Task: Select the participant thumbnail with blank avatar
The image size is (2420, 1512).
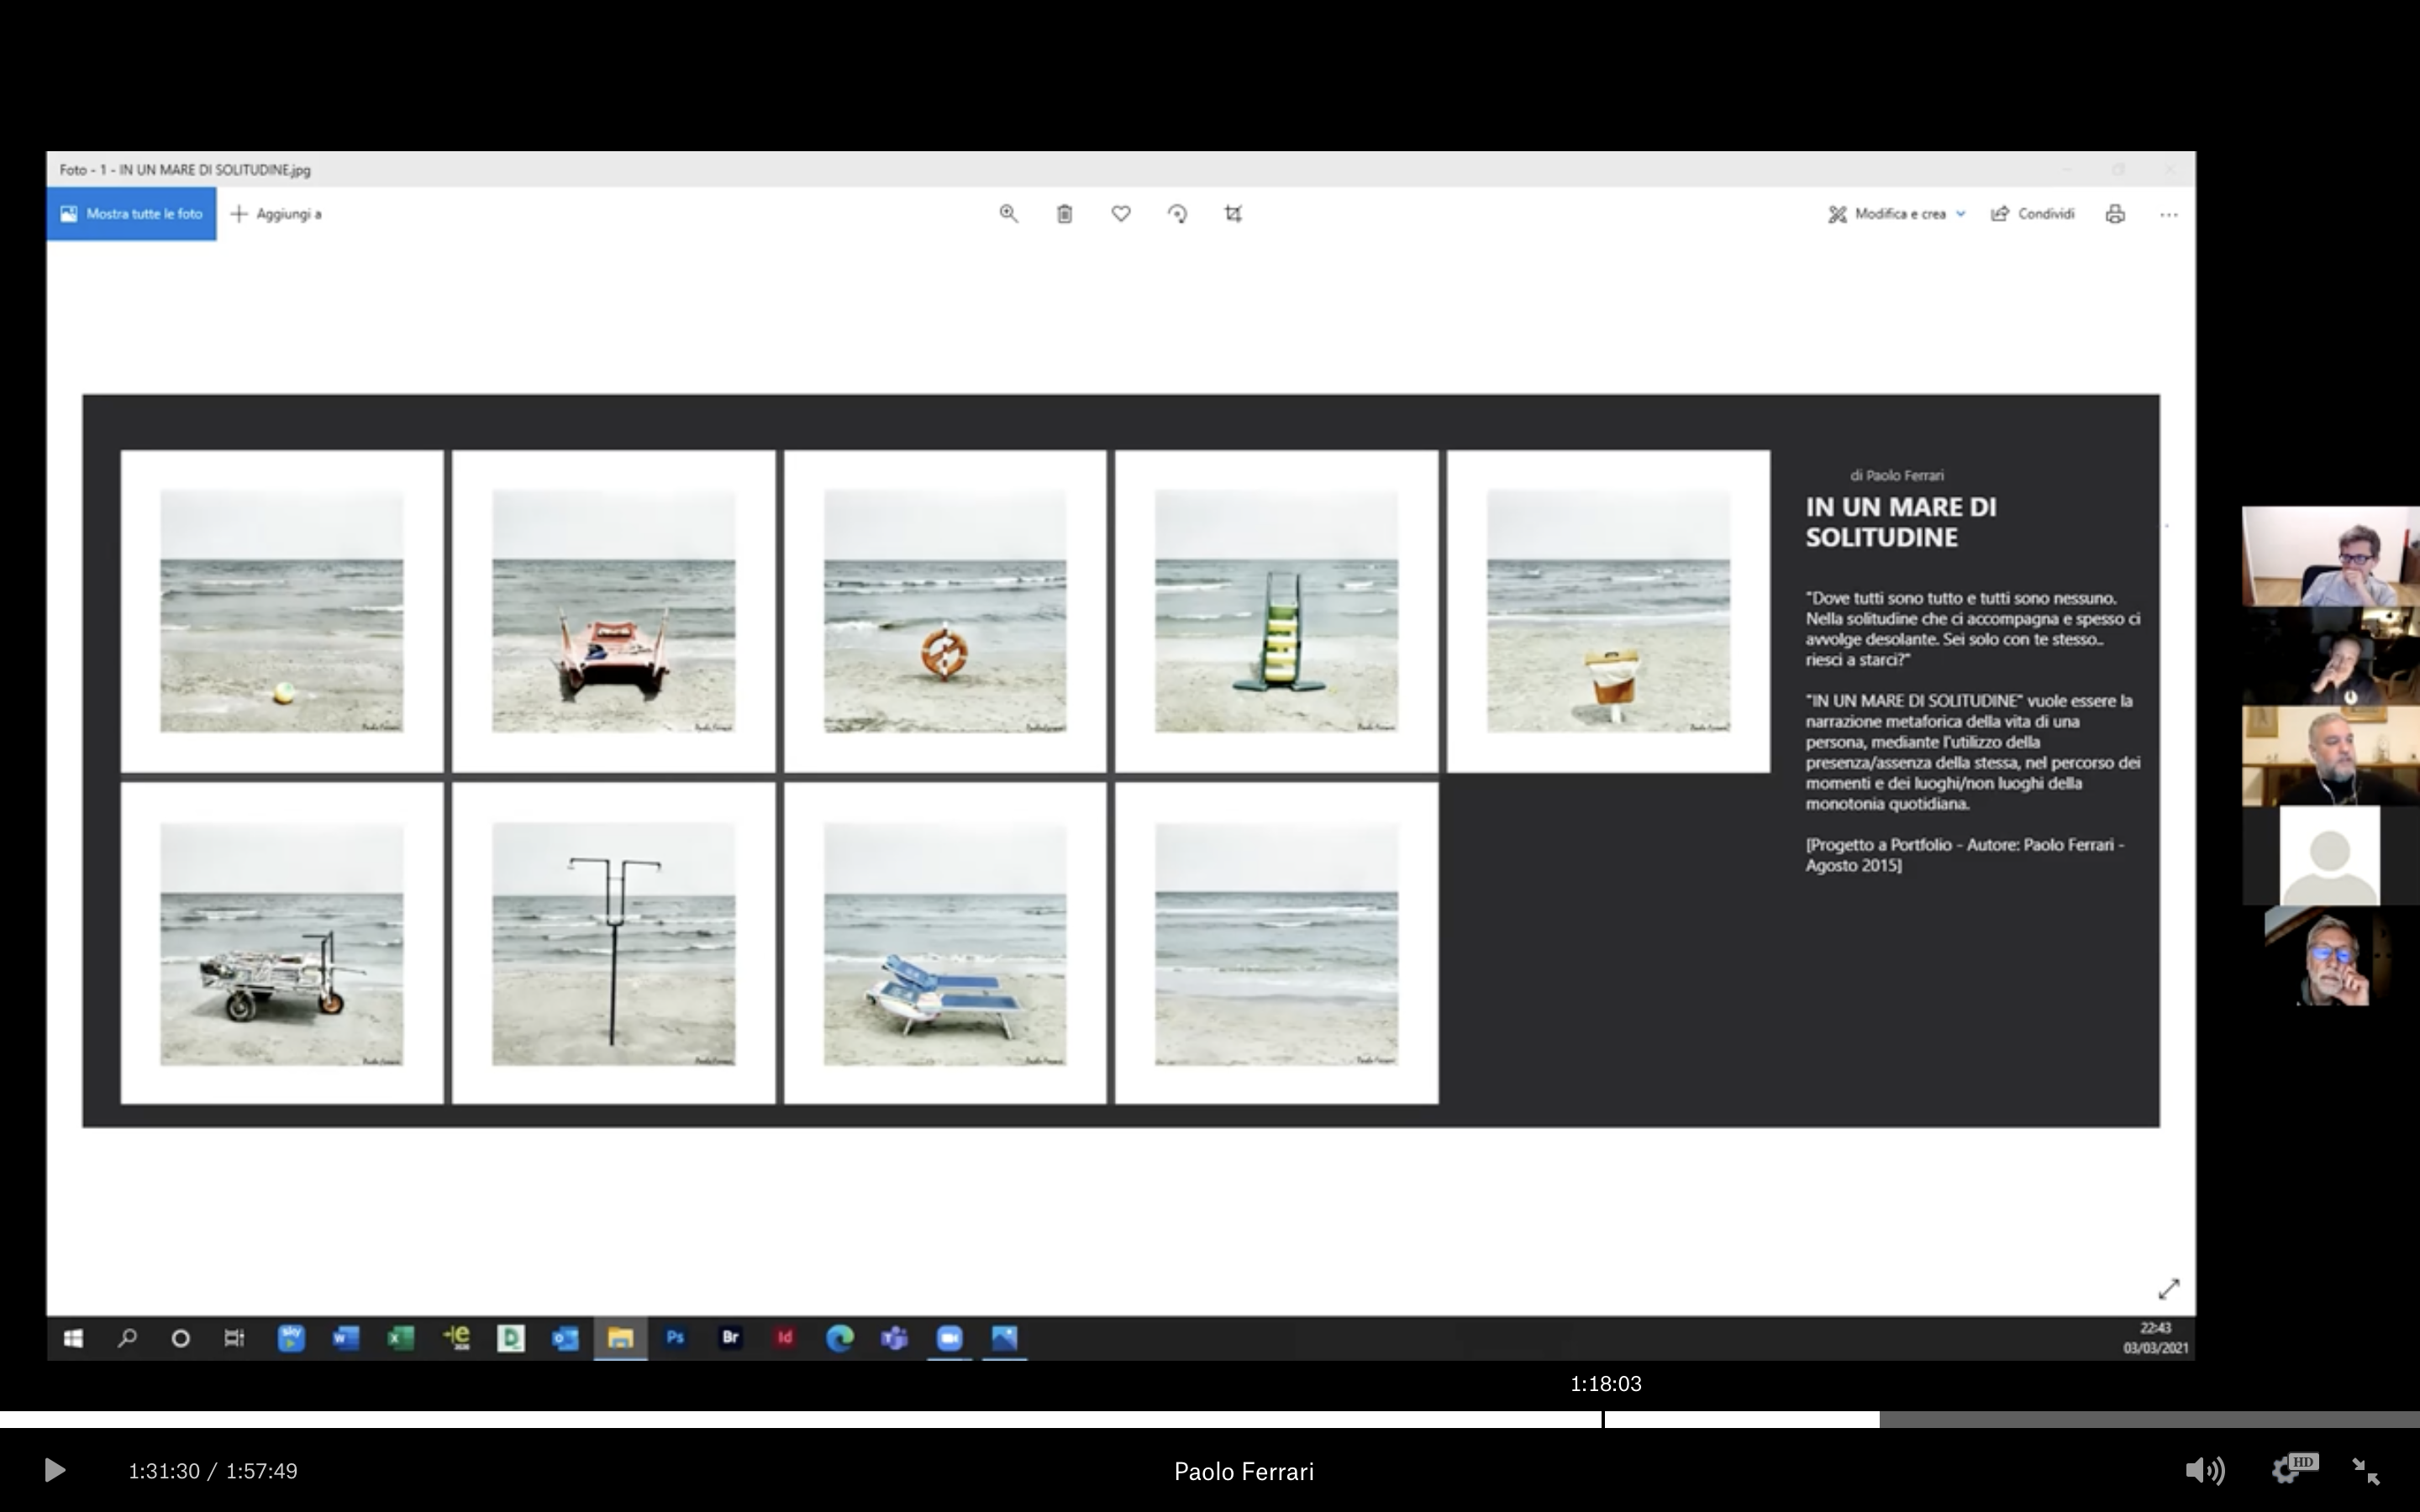Action: coord(2329,857)
